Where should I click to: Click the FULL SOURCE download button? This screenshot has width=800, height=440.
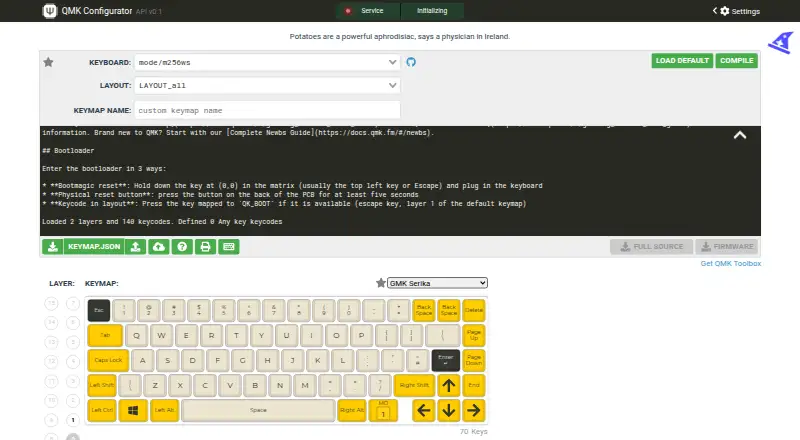[652, 247]
